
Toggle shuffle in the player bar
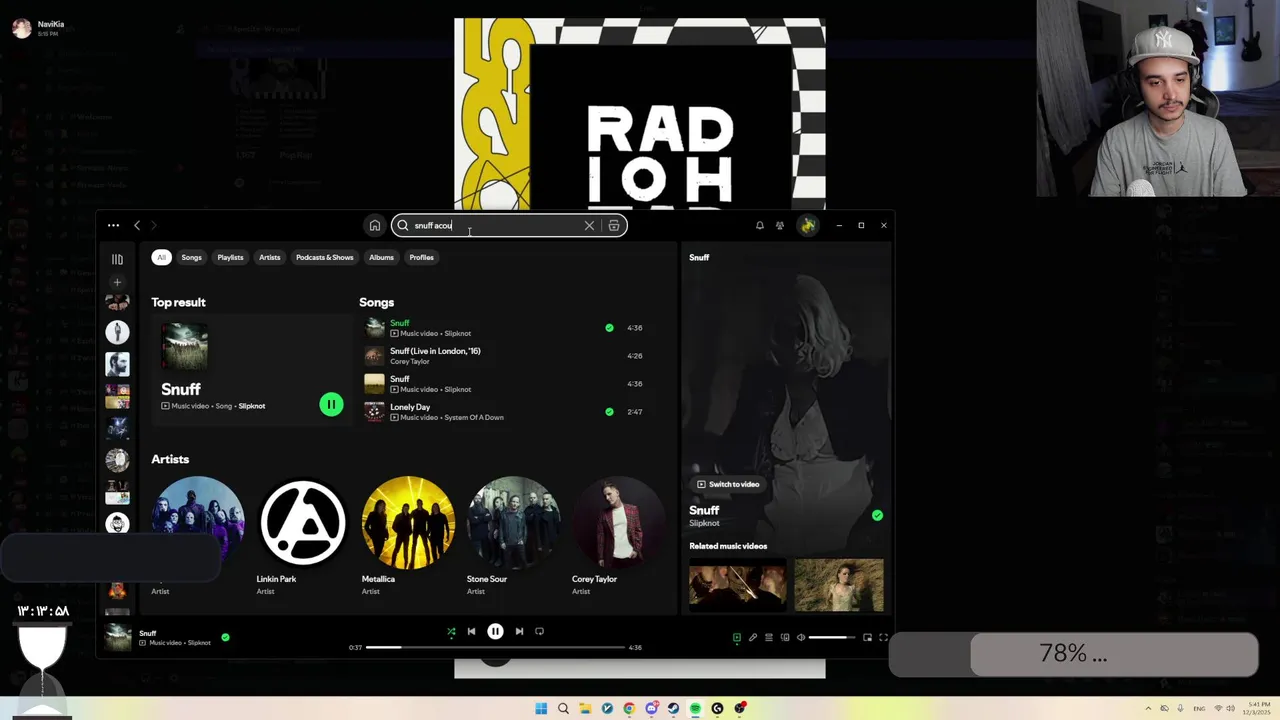pos(451,631)
